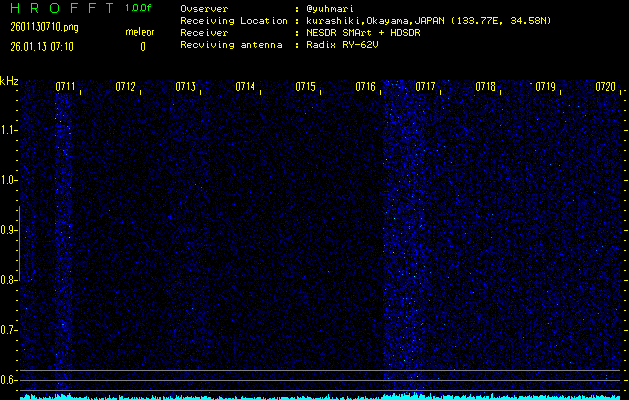Click the Receiving Location label
Viewport: 629px width, 400px height.
(234, 21)
